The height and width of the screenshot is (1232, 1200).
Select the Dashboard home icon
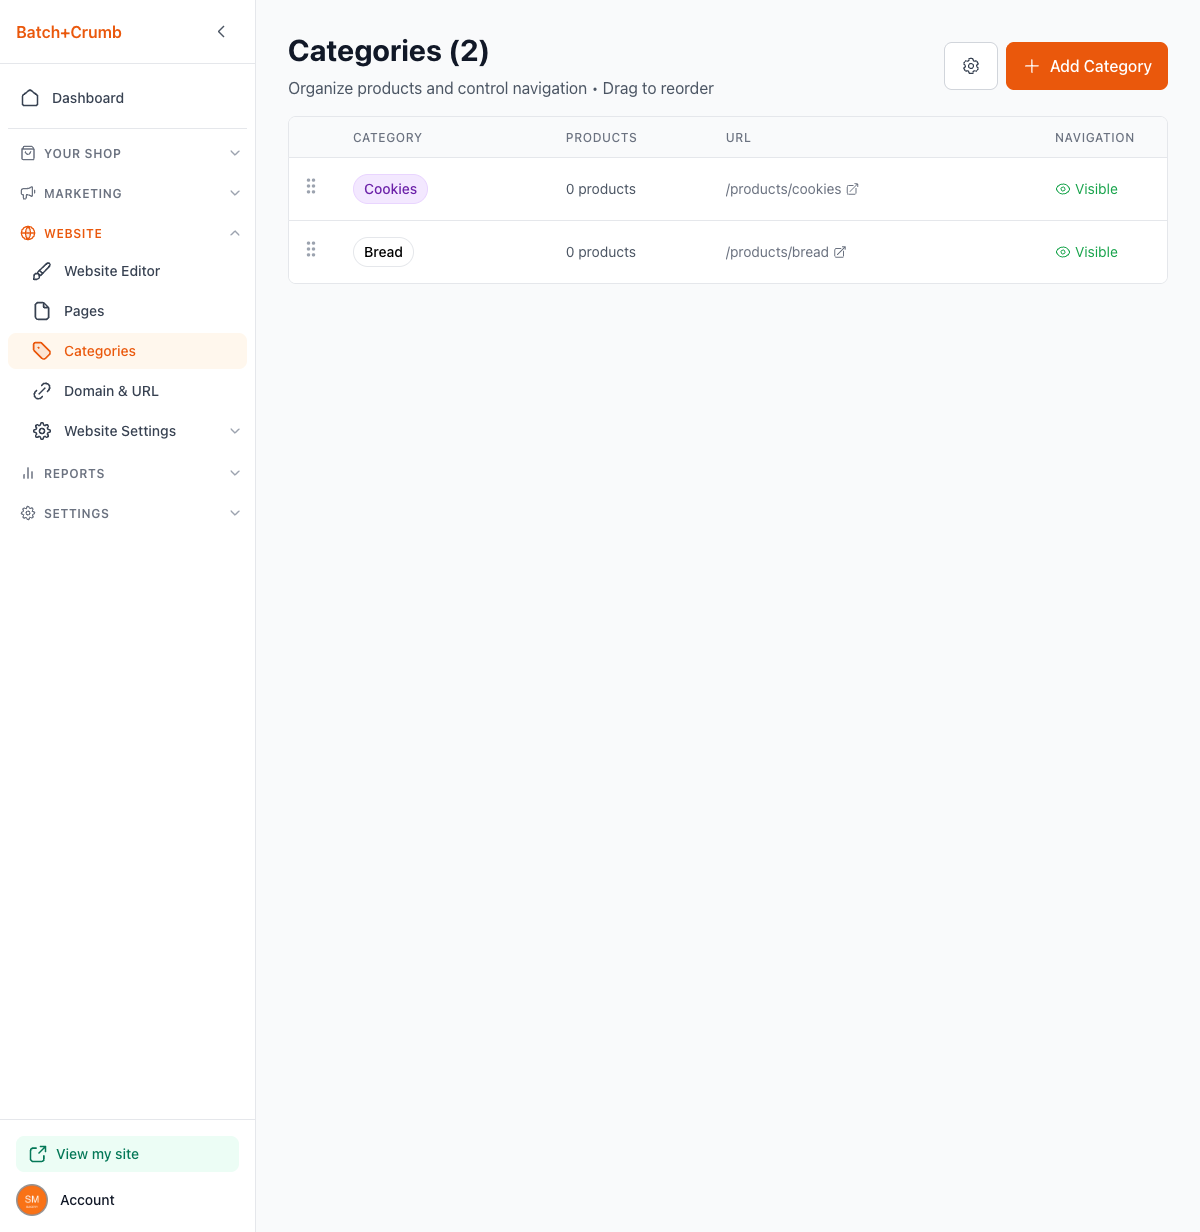(31, 97)
